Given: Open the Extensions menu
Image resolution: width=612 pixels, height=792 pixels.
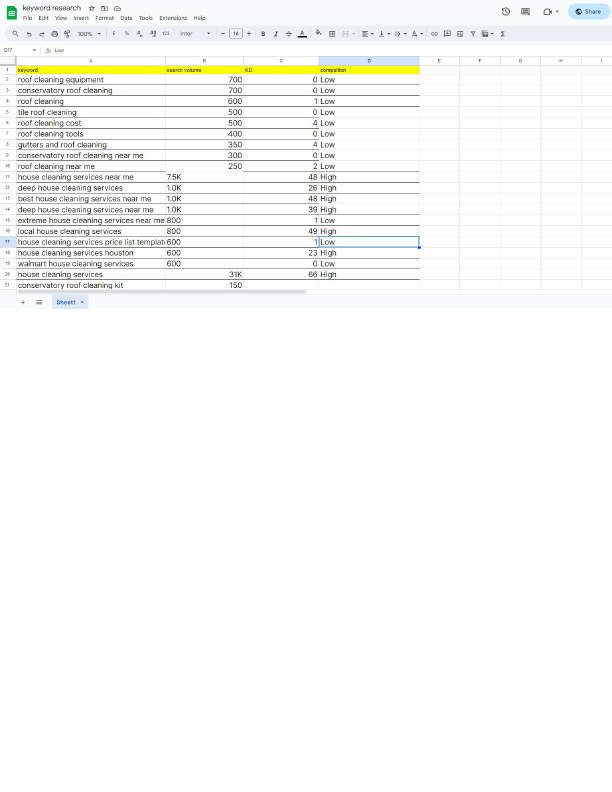Looking at the screenshot, I should coord(173,18).
